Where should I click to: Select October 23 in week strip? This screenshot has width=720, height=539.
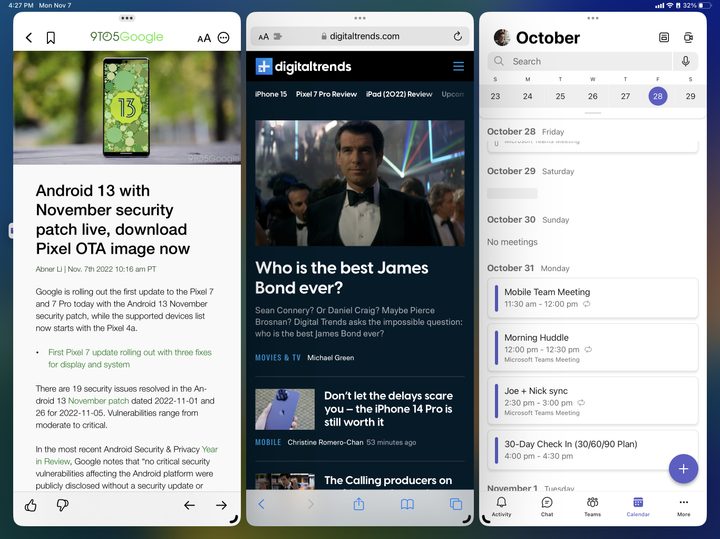[495, 96]
